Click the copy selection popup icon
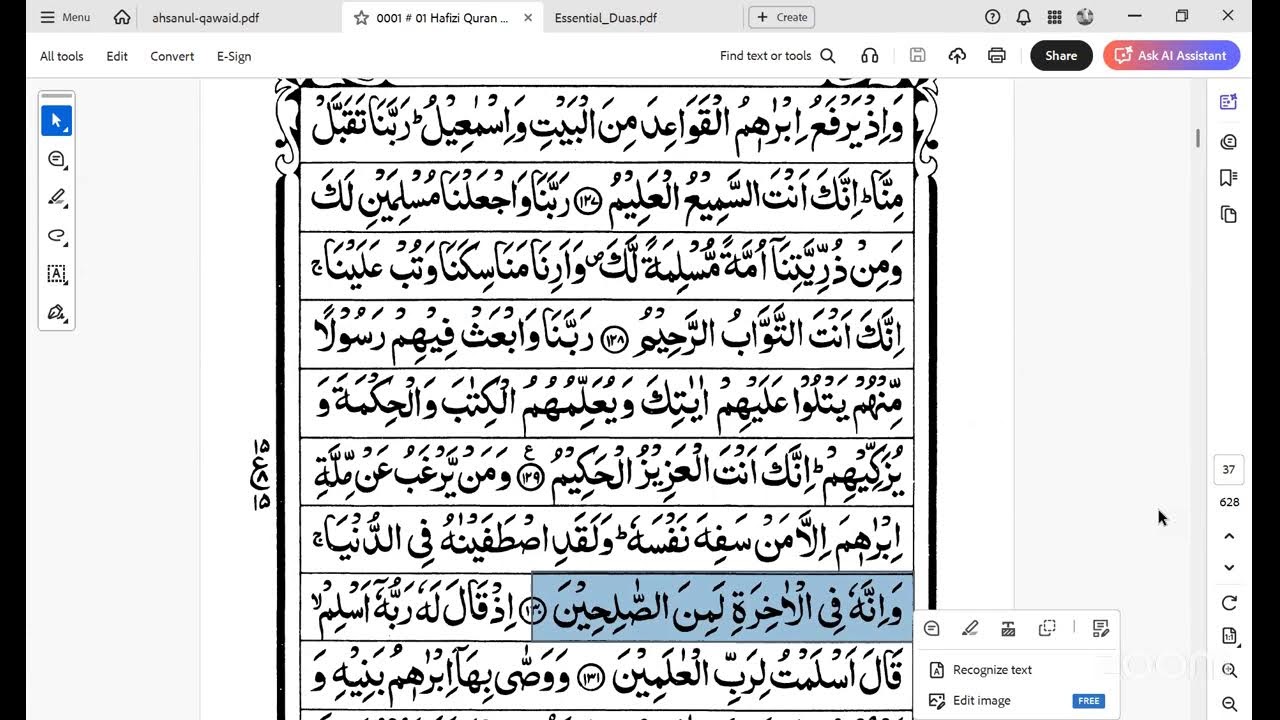This screenshot has height=720, width=1280. tap(1047, 628)
